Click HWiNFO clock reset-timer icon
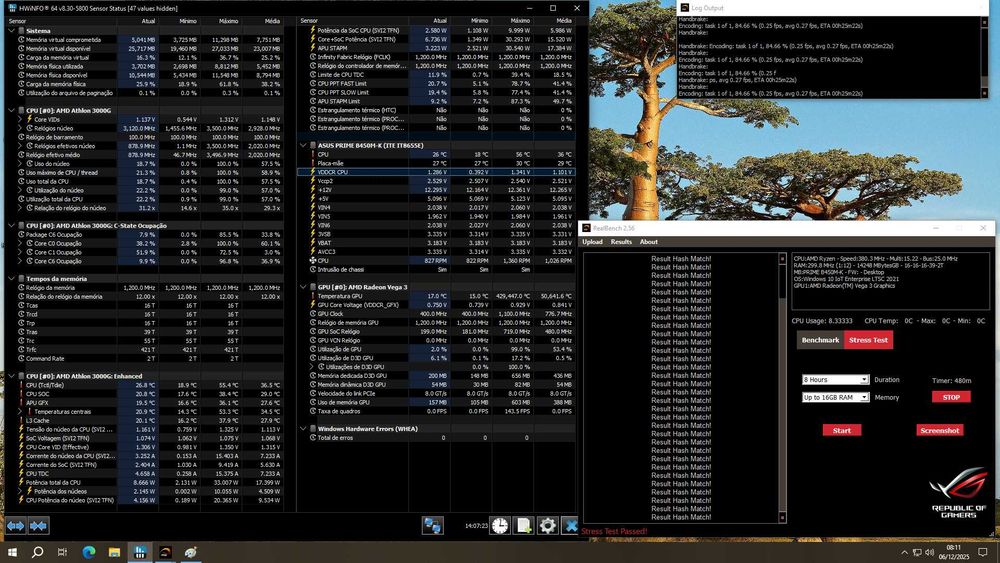This screenshot has height=563, width=1000. coord(500,525)
